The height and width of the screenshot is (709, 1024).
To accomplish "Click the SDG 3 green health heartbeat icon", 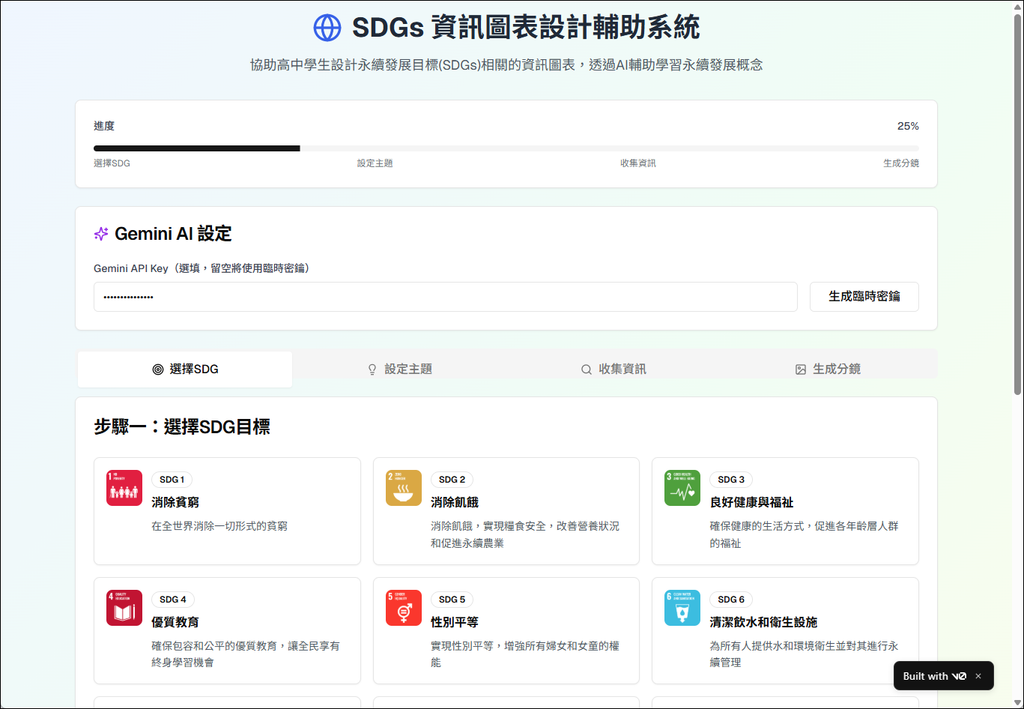I will click(682, 488).
